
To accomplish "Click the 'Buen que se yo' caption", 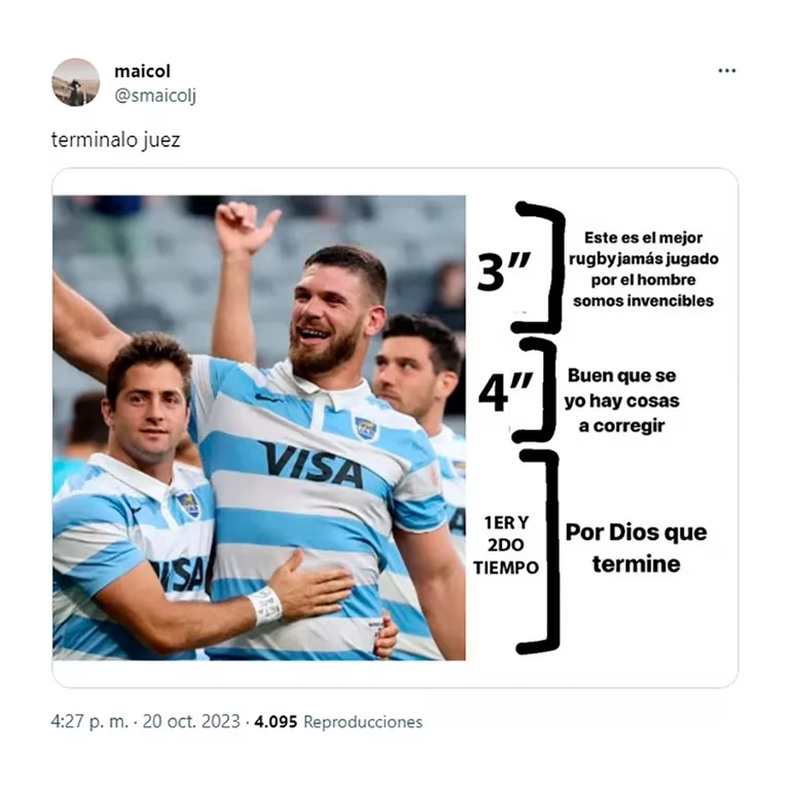I will pos(622,401).
